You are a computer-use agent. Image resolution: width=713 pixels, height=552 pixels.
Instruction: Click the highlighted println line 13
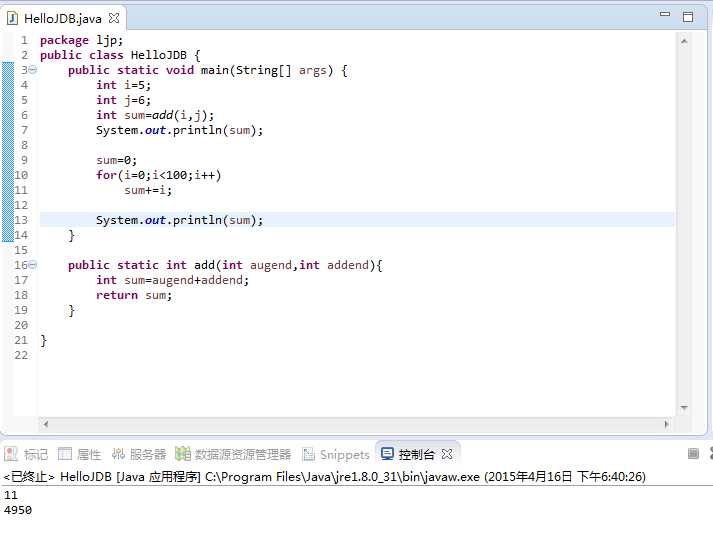tap(357, 220)
